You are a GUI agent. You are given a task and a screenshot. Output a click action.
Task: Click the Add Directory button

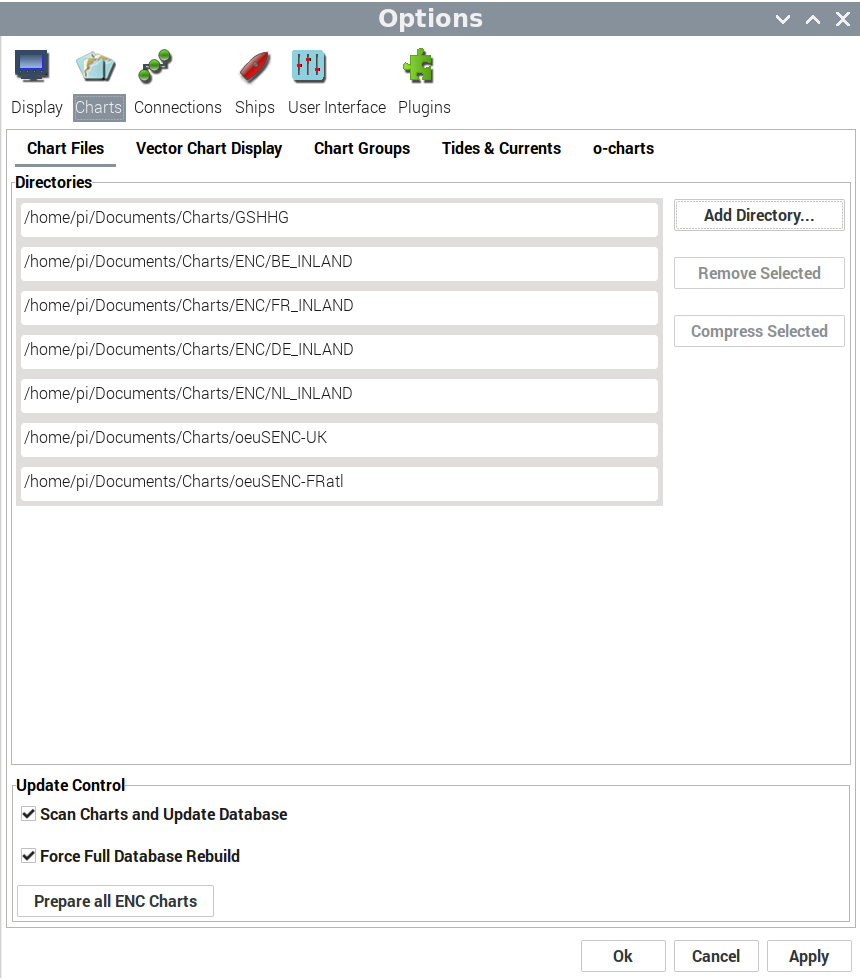click(759, 215)
